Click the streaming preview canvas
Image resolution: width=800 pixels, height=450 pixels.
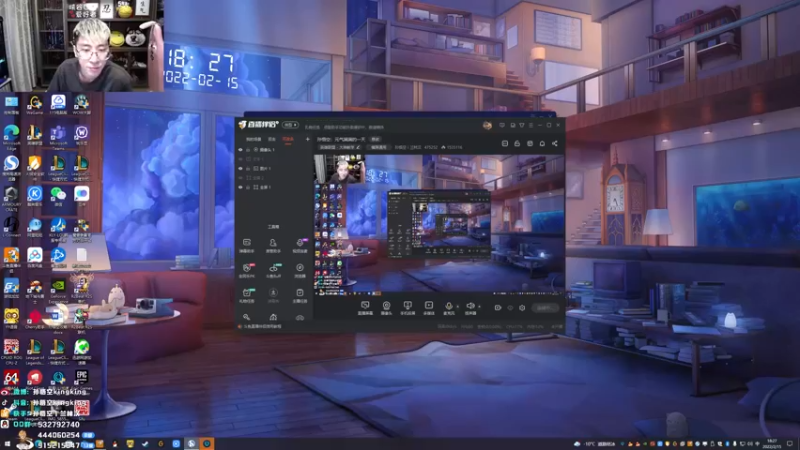(439, 225)
